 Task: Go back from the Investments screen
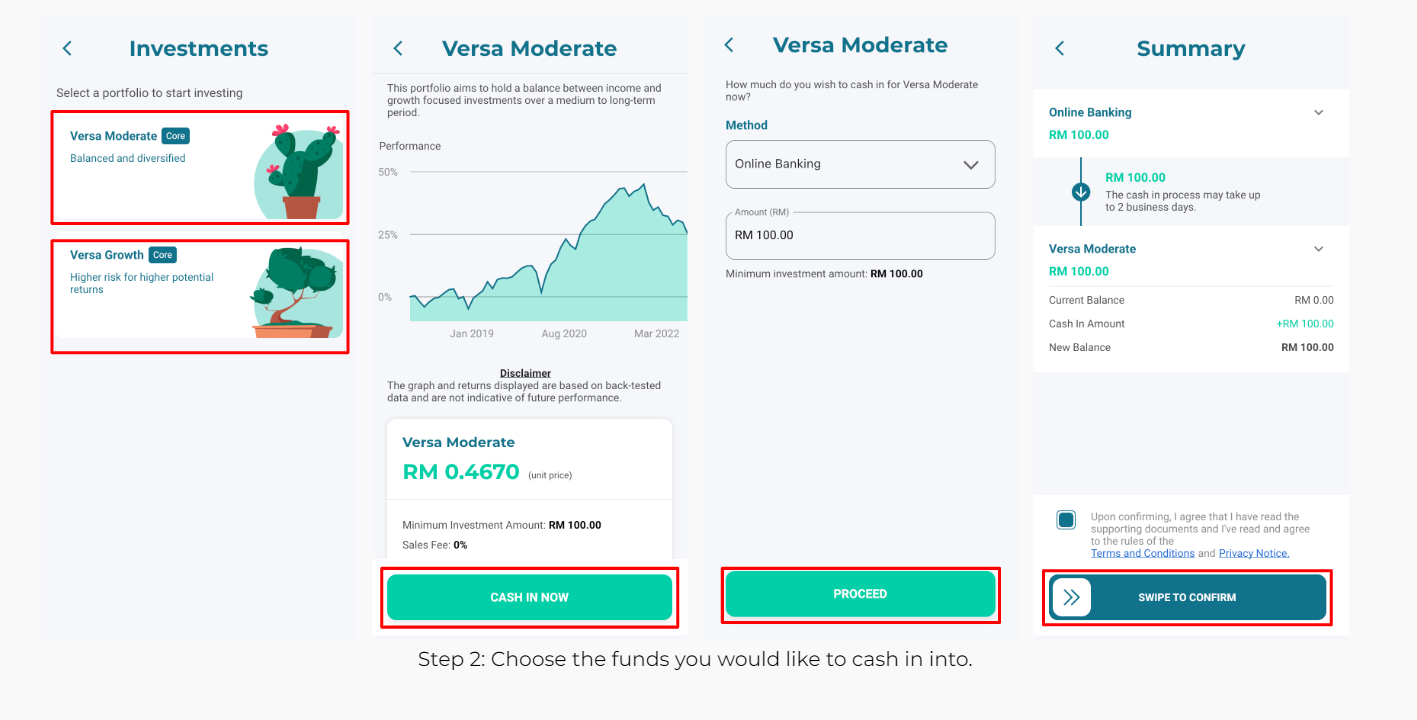67,48
